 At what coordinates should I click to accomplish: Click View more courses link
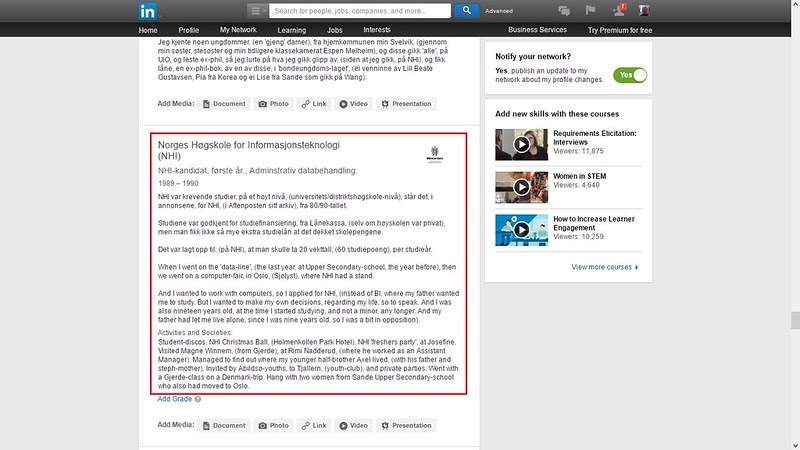pyautogui.click(x=605, y=267)
